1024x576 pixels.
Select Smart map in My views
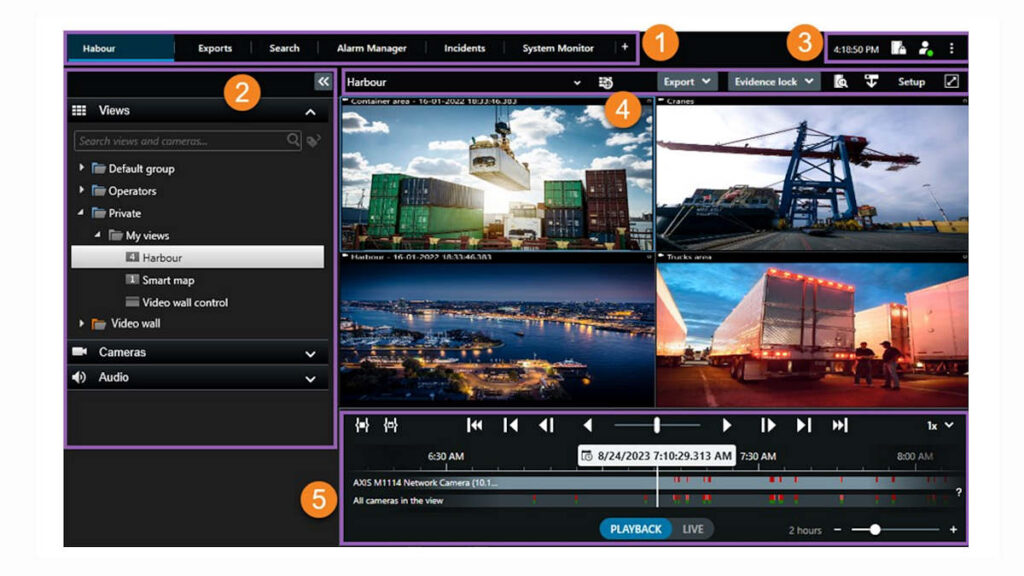(x=168, y=280)
